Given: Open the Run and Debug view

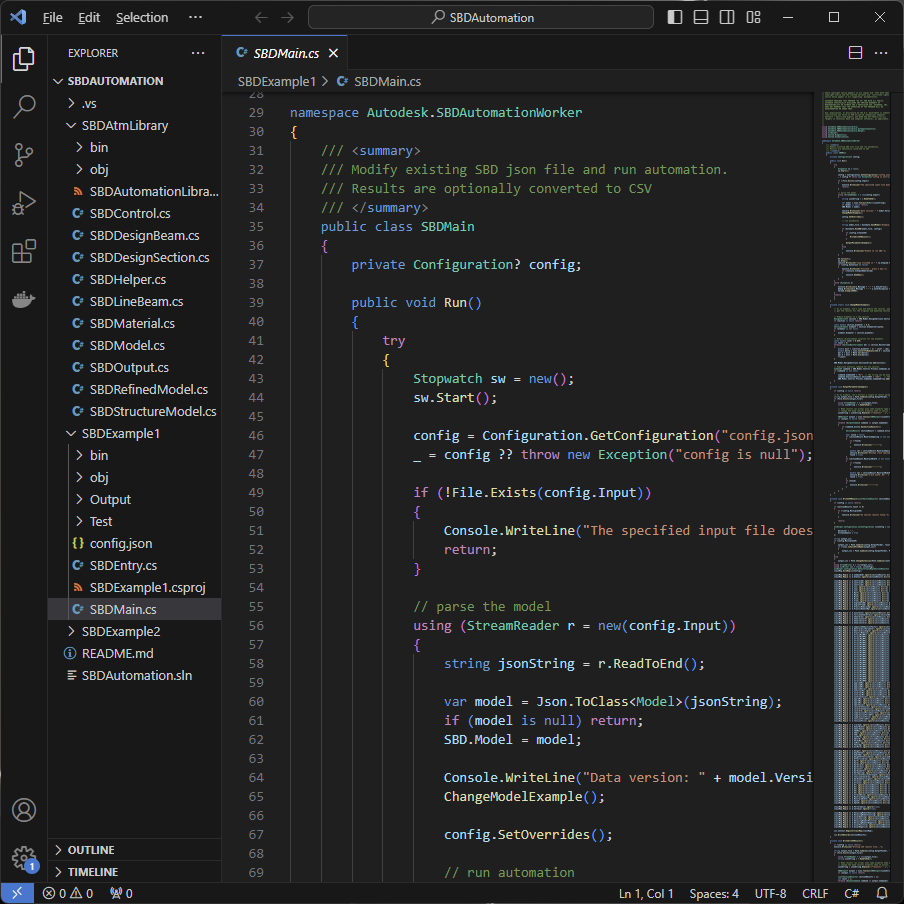Looking at the screenshot, I should [x=24, y=203].
